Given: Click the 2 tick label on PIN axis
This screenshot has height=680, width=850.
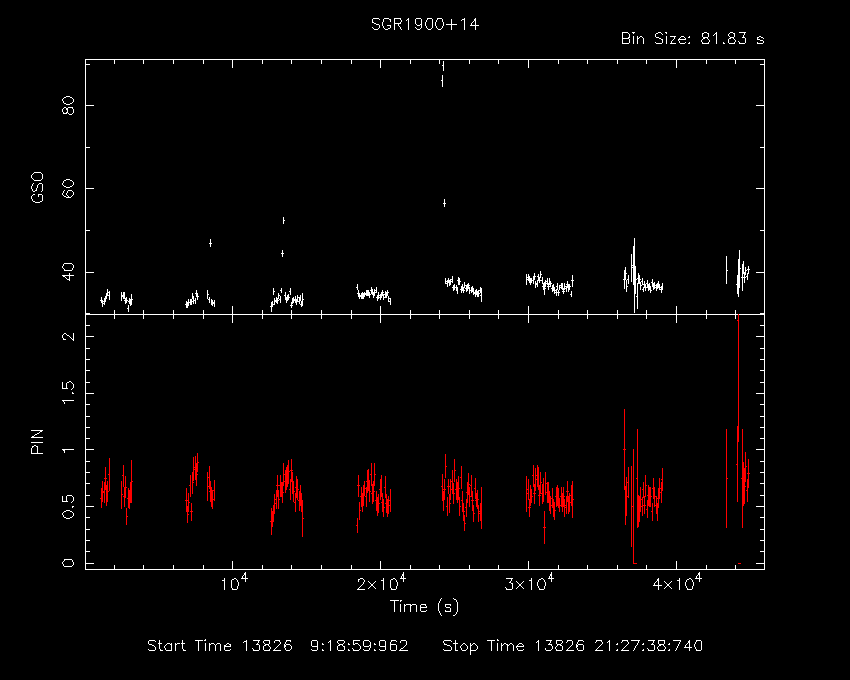Looking at the screenshot, I should (68, 336).
